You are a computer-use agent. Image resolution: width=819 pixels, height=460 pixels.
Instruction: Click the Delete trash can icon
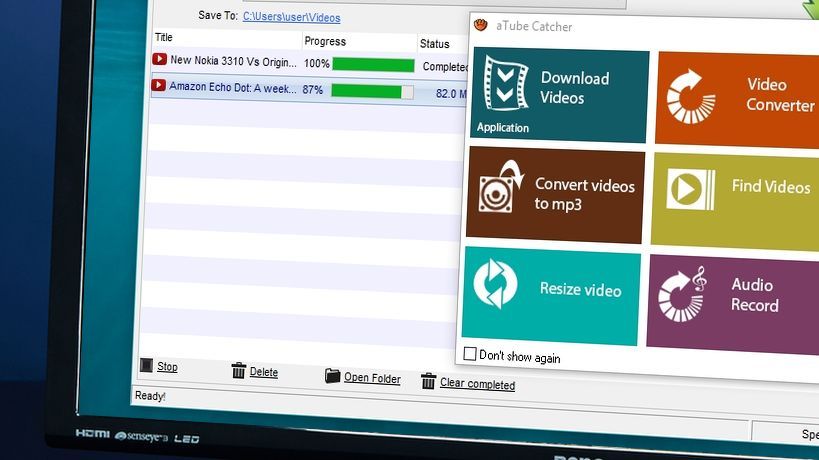[238, 370]
